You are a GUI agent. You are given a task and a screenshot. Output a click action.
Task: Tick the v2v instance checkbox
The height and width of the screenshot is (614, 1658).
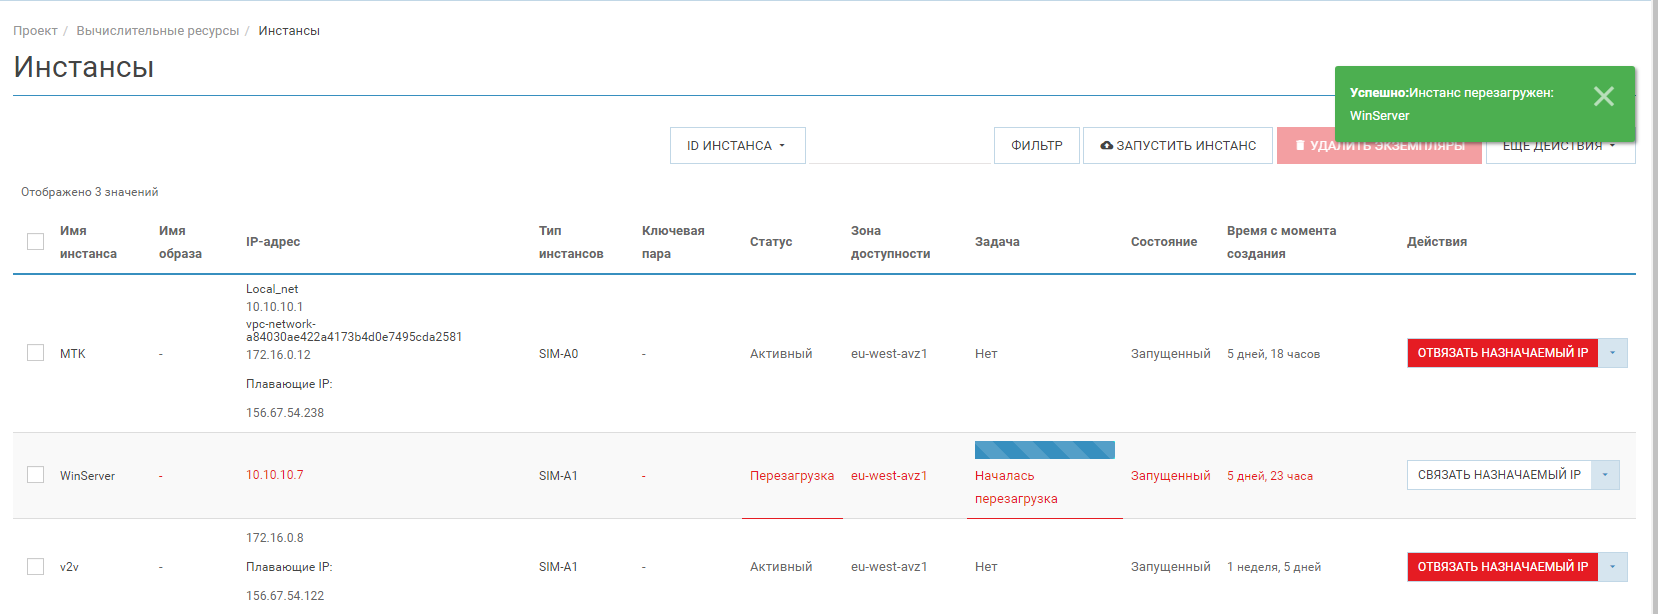[36, 567]
